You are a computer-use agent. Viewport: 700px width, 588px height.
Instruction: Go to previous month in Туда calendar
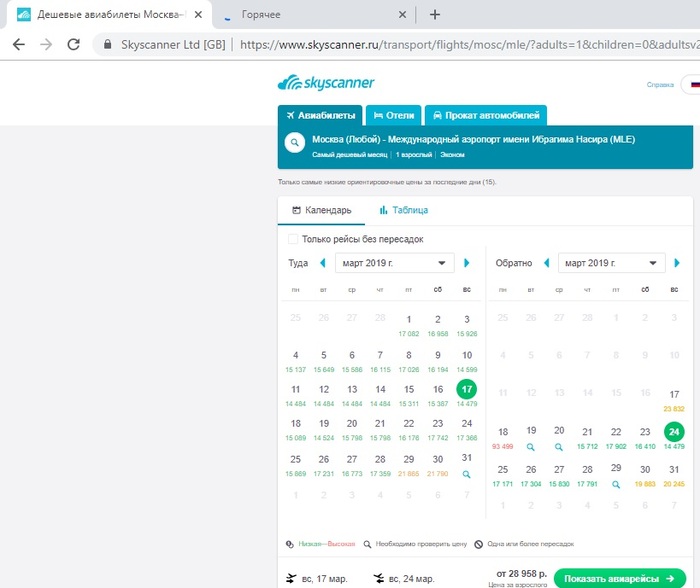tap(322, 263)
